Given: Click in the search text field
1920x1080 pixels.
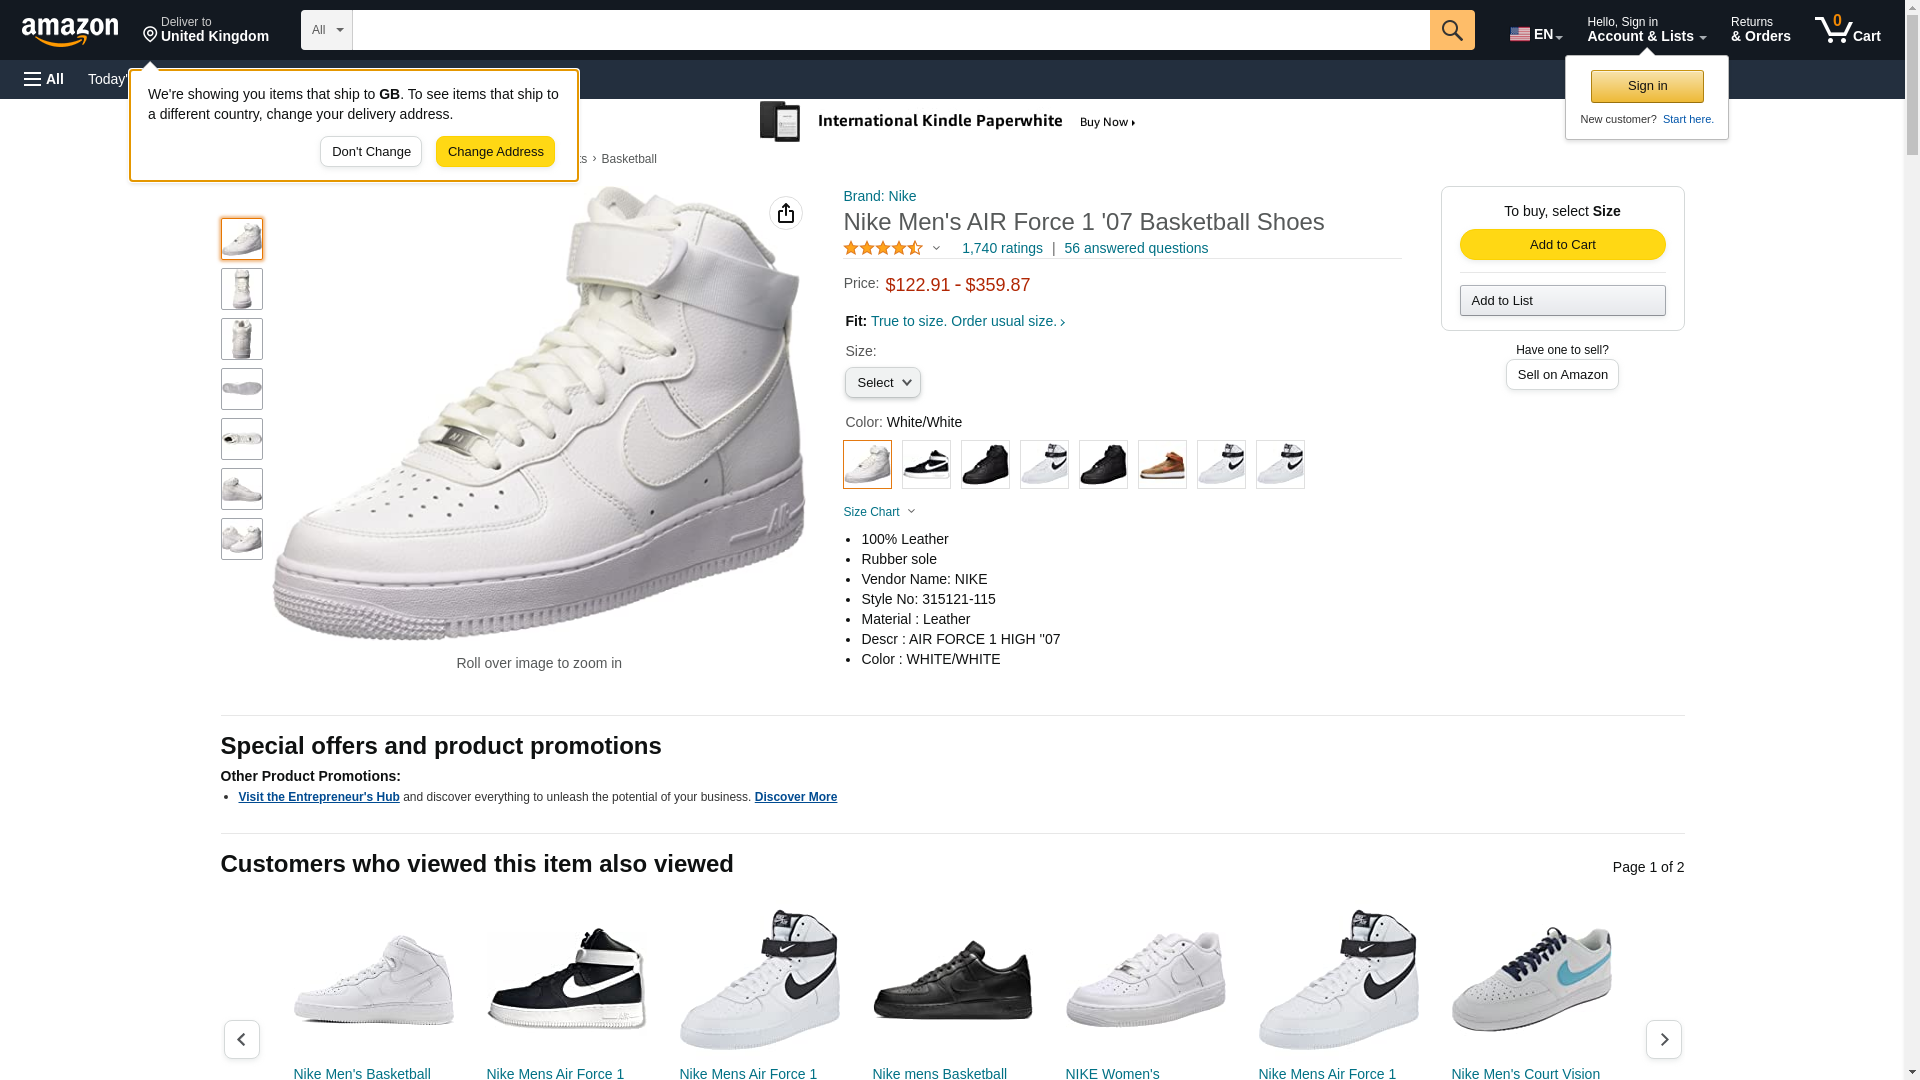Looking at the screenshot, I should tap(890, 30).
